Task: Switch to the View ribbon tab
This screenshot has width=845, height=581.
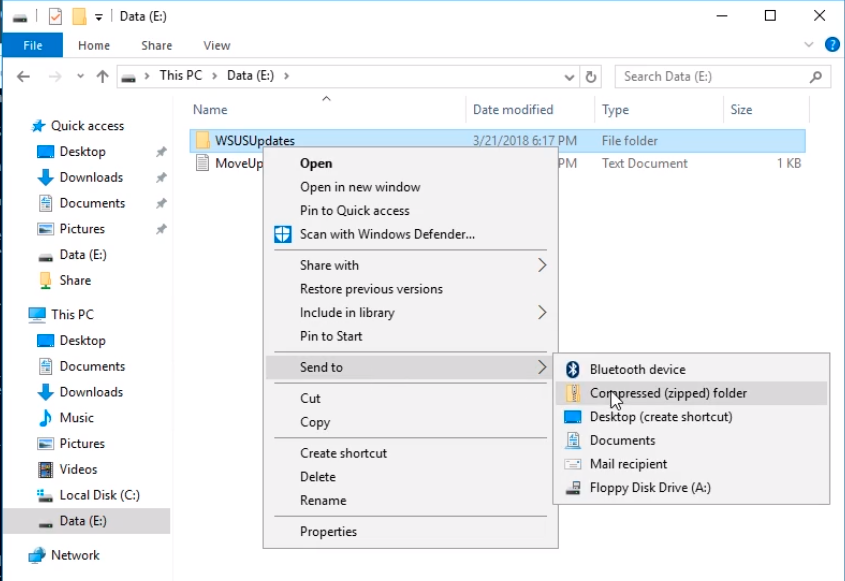Action: click(217, 45)
